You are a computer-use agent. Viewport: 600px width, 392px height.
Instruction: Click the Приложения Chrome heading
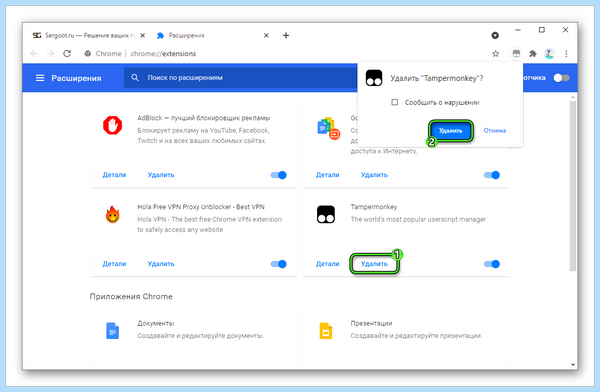131,296
